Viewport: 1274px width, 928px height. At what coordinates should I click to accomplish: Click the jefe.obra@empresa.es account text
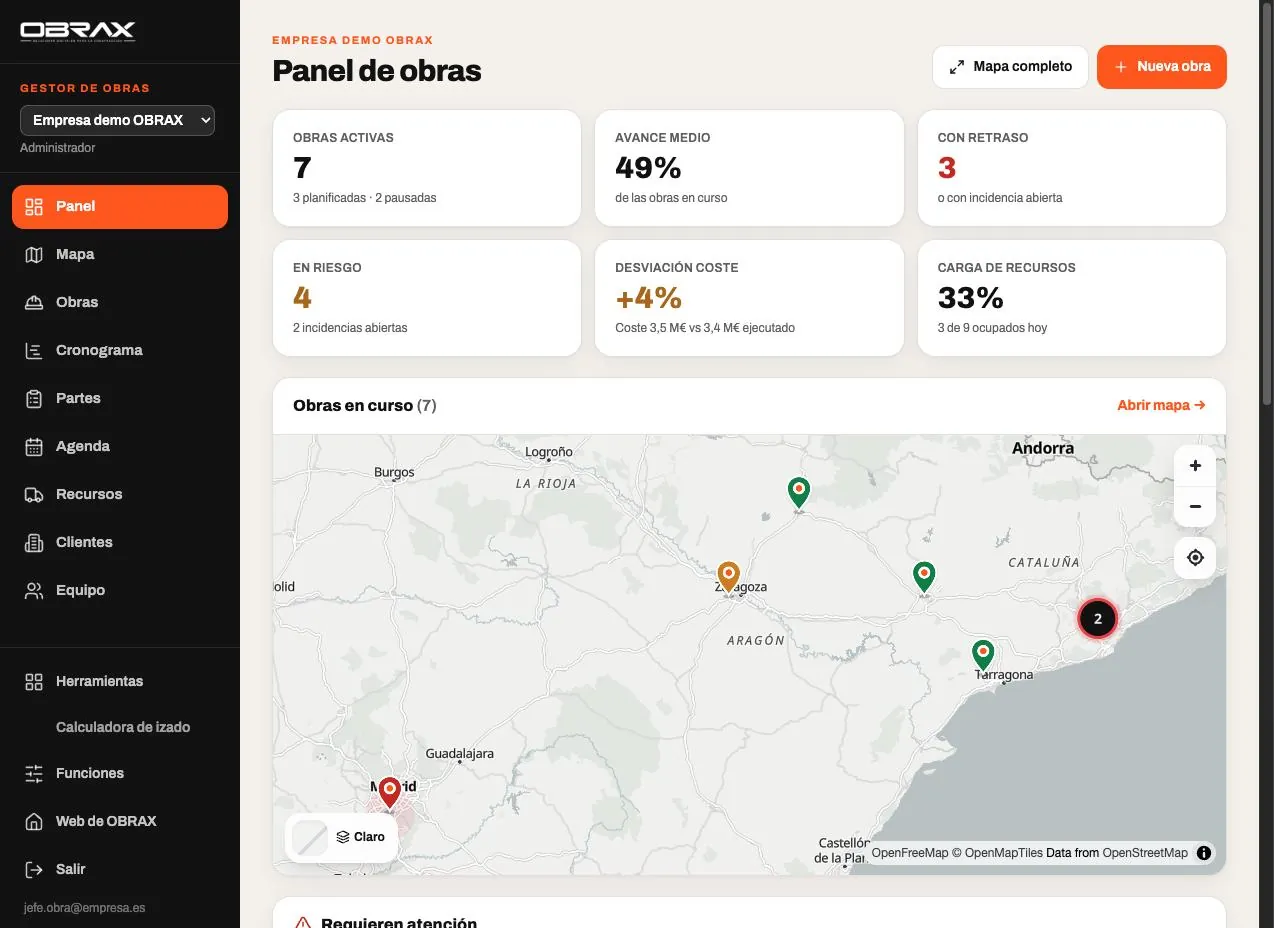click(84, 908)
